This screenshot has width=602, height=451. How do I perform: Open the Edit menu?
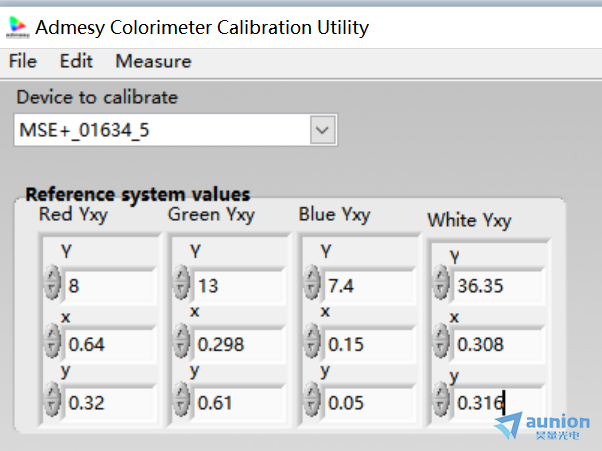(76, 61)
